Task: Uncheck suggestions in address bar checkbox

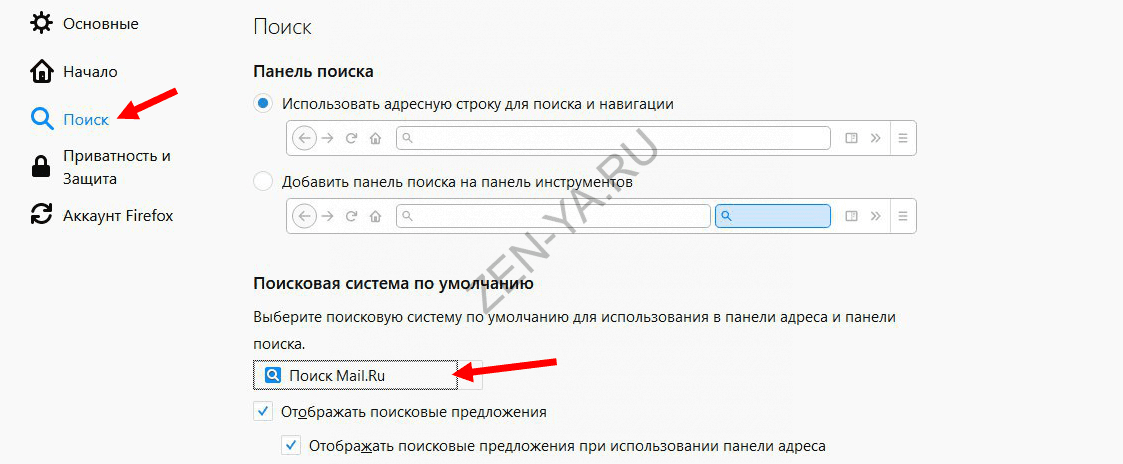Action: pos(291,445)
